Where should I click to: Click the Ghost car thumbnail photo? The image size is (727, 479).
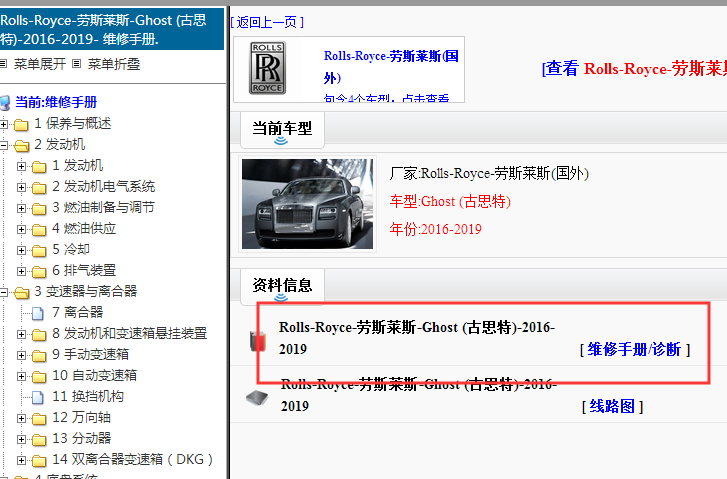pos(307,204)
